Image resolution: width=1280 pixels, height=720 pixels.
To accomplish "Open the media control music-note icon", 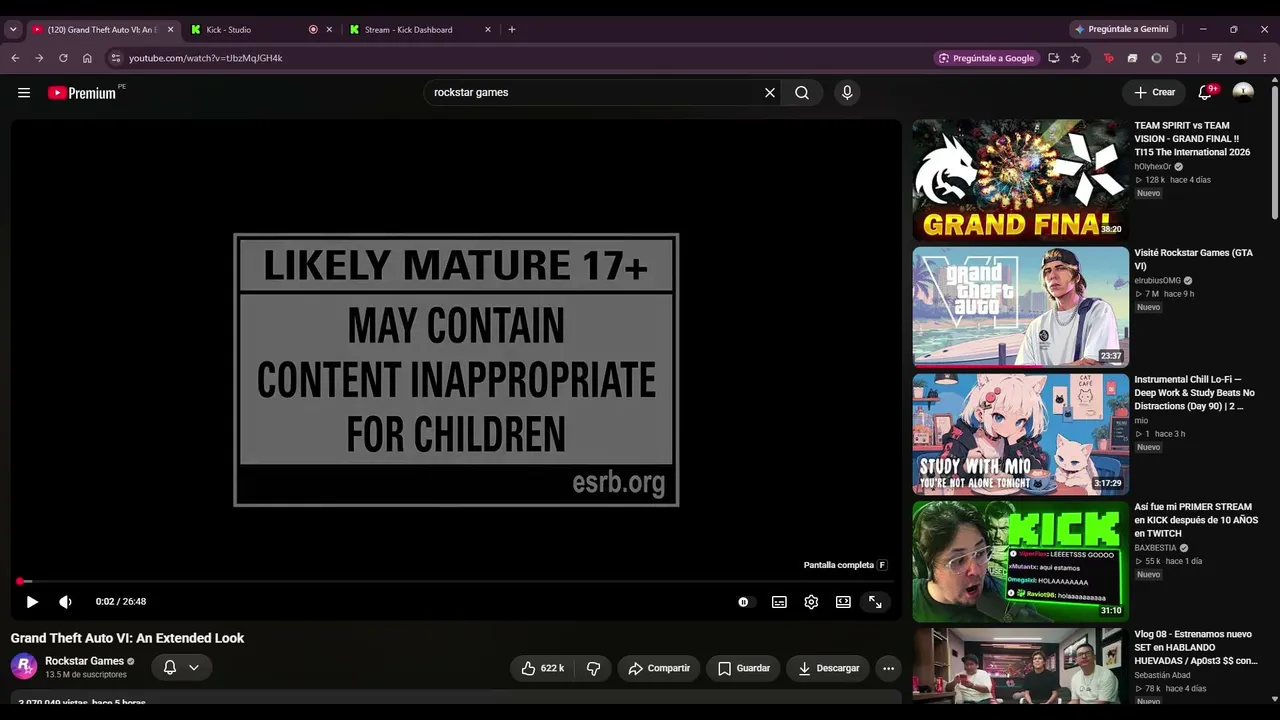I will [1216, 58].
